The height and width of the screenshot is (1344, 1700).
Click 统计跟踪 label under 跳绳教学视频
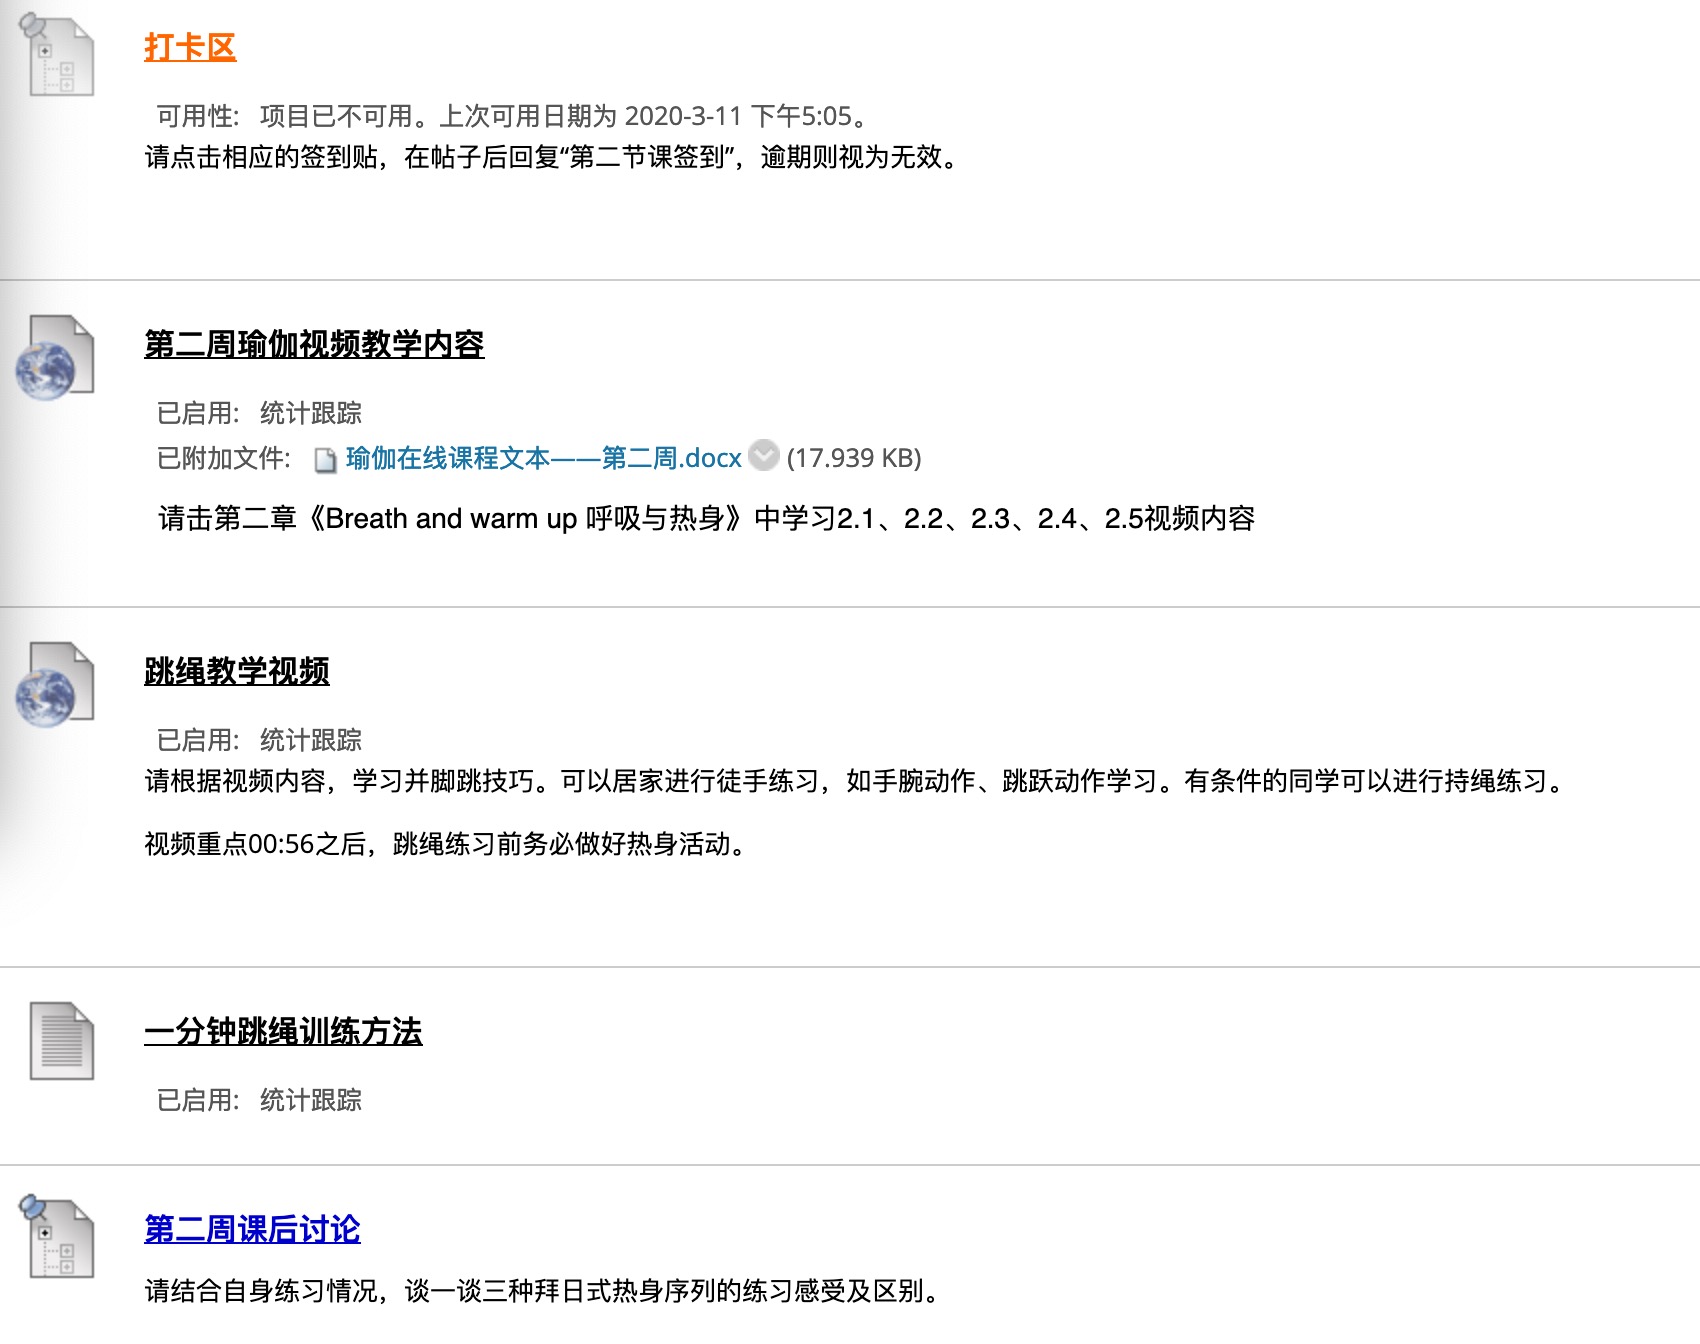pyautogui.click(x=311, y=740)
